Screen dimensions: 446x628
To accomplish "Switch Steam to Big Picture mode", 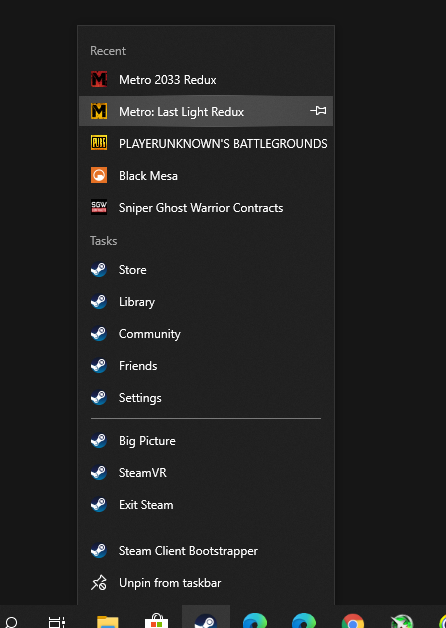I will pyautogui.click(x=206, y=441).
